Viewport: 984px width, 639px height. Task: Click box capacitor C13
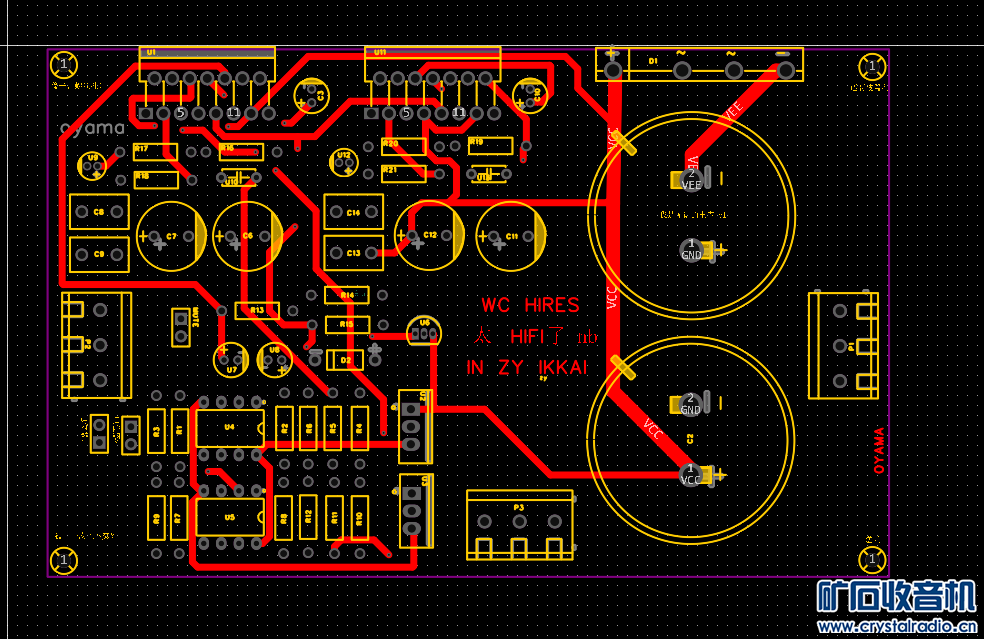[x=353, y=253]
